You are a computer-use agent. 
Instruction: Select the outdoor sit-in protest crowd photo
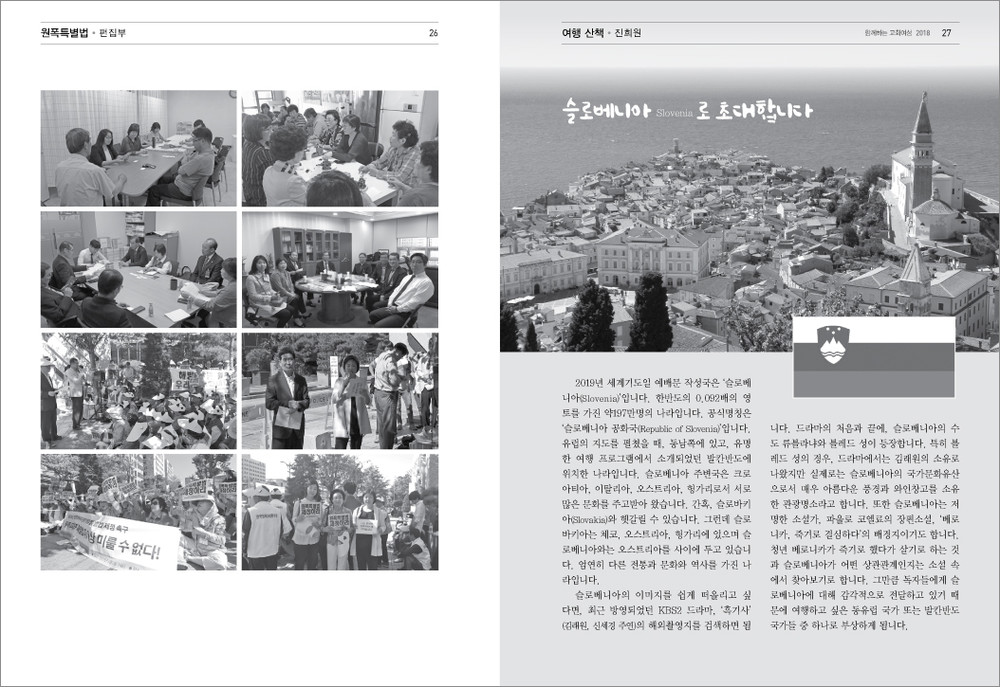click(138, 390)
